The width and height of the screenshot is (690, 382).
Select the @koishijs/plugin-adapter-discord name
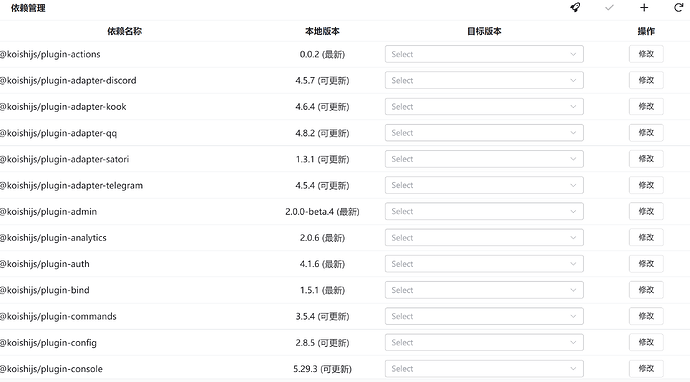68,81
